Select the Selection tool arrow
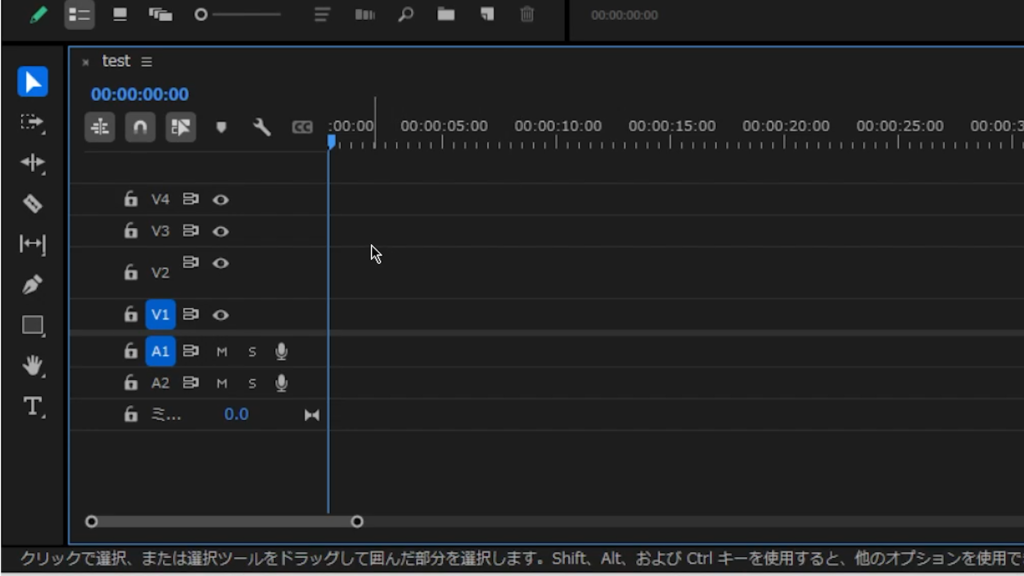 [33, 82]
